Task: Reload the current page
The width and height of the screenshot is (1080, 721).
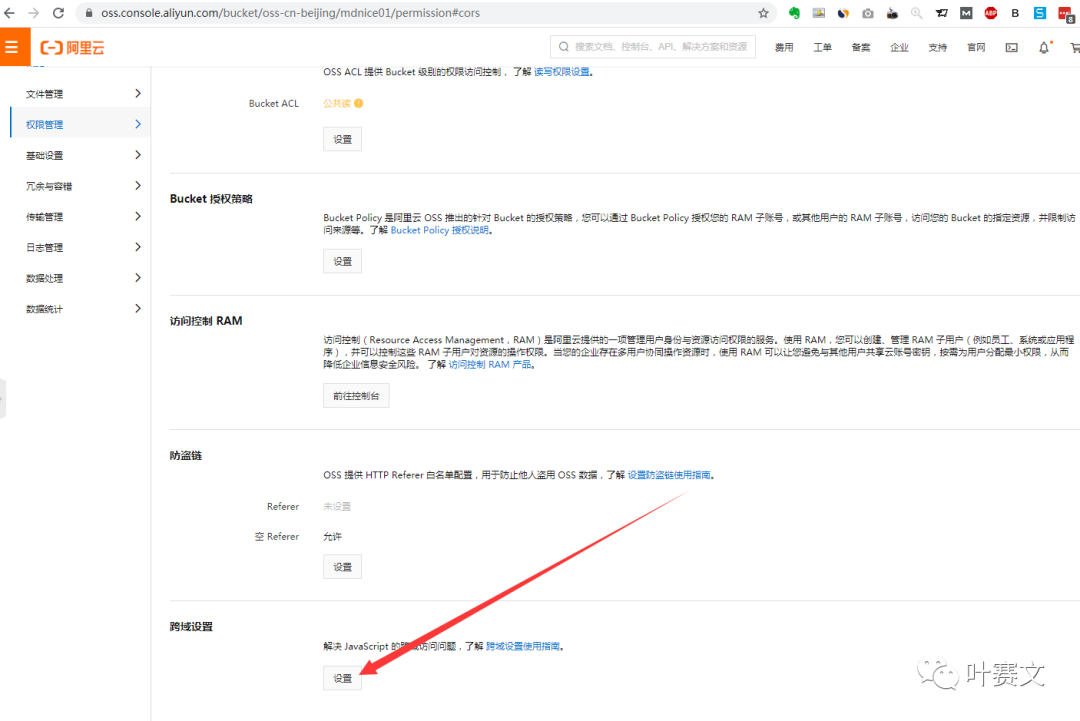Action: click(x=58, y=13)
